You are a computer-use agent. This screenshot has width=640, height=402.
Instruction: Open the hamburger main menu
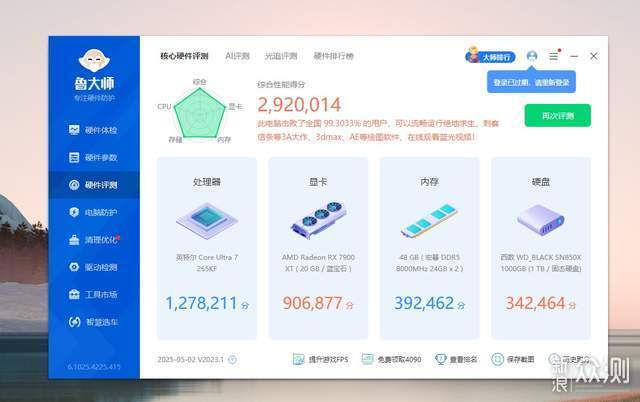[553, 56]
